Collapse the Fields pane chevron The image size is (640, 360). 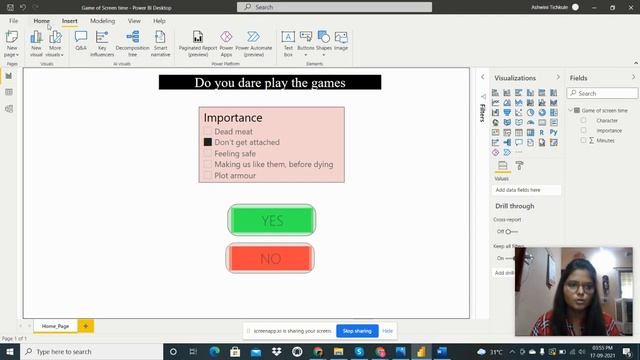pyautogui.click(x=633, y=77)
